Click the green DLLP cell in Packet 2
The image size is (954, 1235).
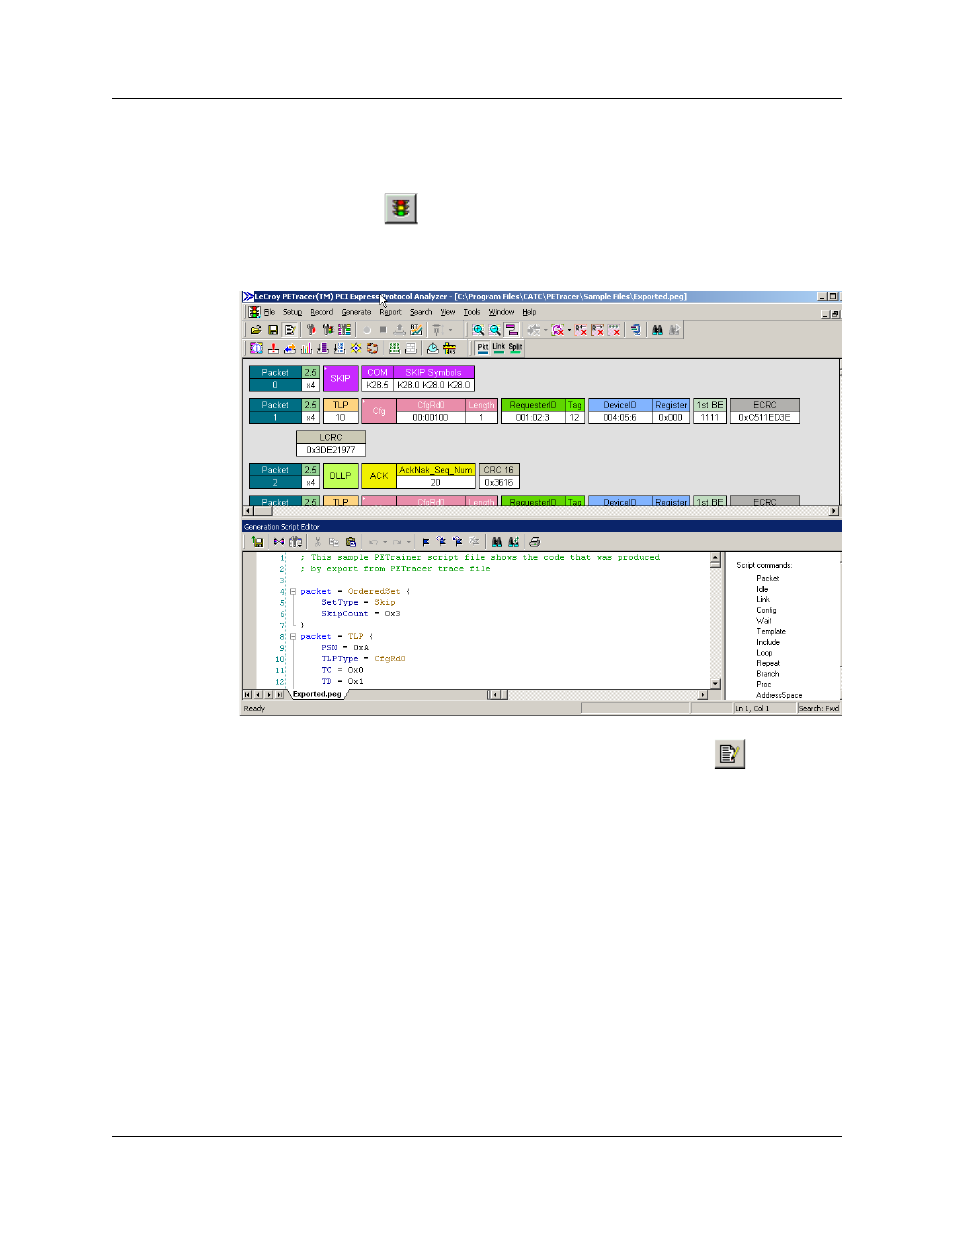click(341, 476)
